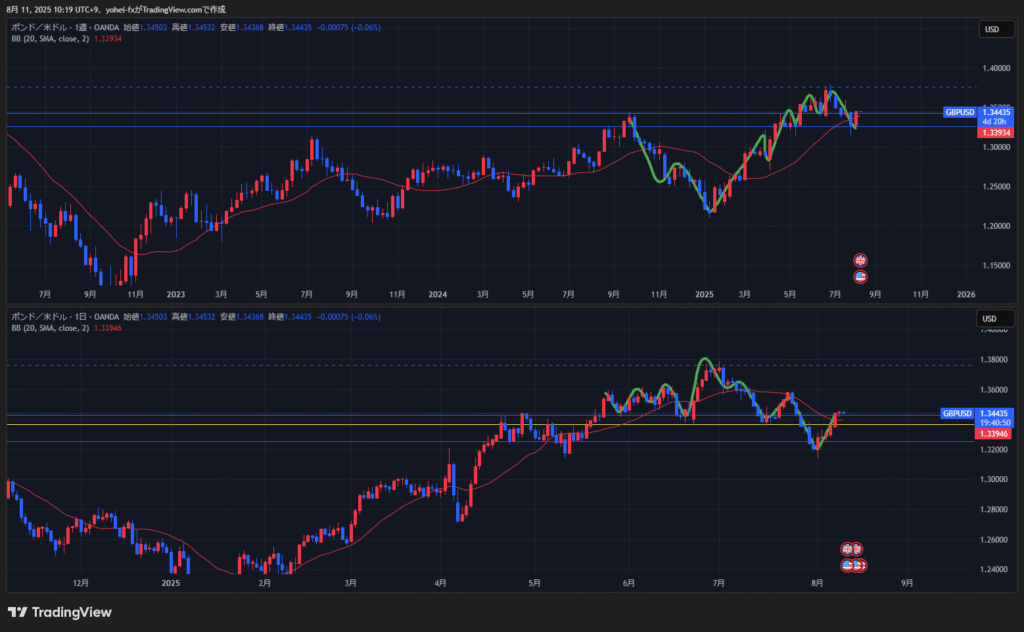Click the 1.38000 price level on daily axis
This screenshot has height=632, width=1024.
[x=993, y=360]
